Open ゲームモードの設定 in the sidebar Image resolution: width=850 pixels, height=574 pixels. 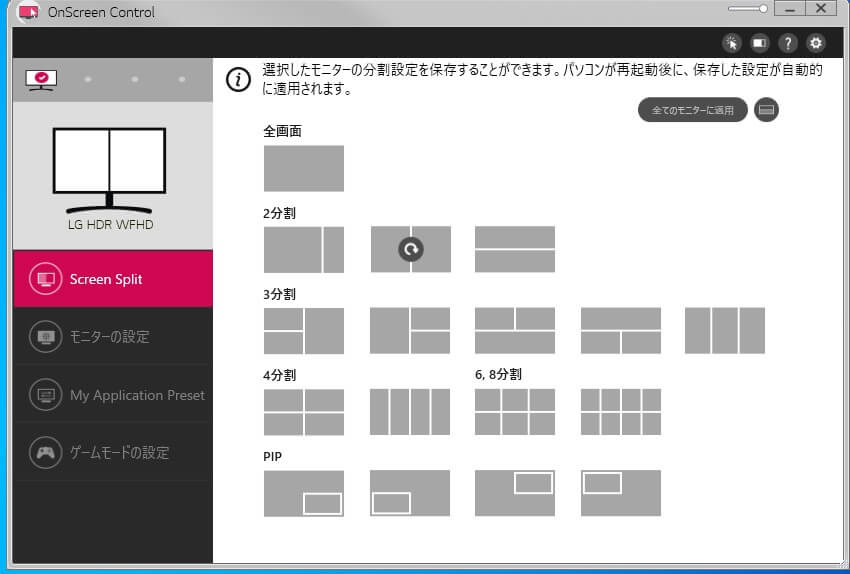pos(113,452)
